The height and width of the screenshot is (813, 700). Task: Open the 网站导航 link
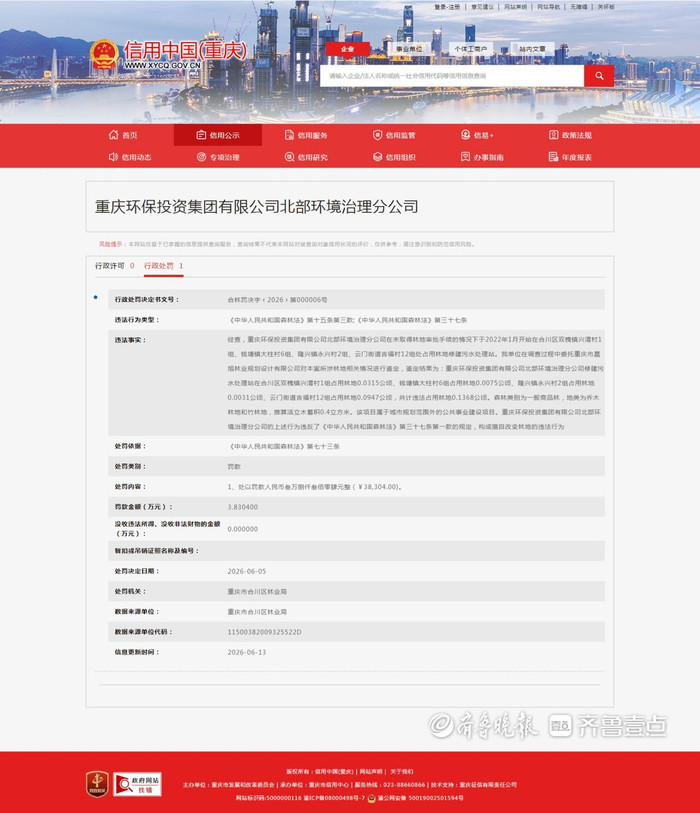click(549, 7)
